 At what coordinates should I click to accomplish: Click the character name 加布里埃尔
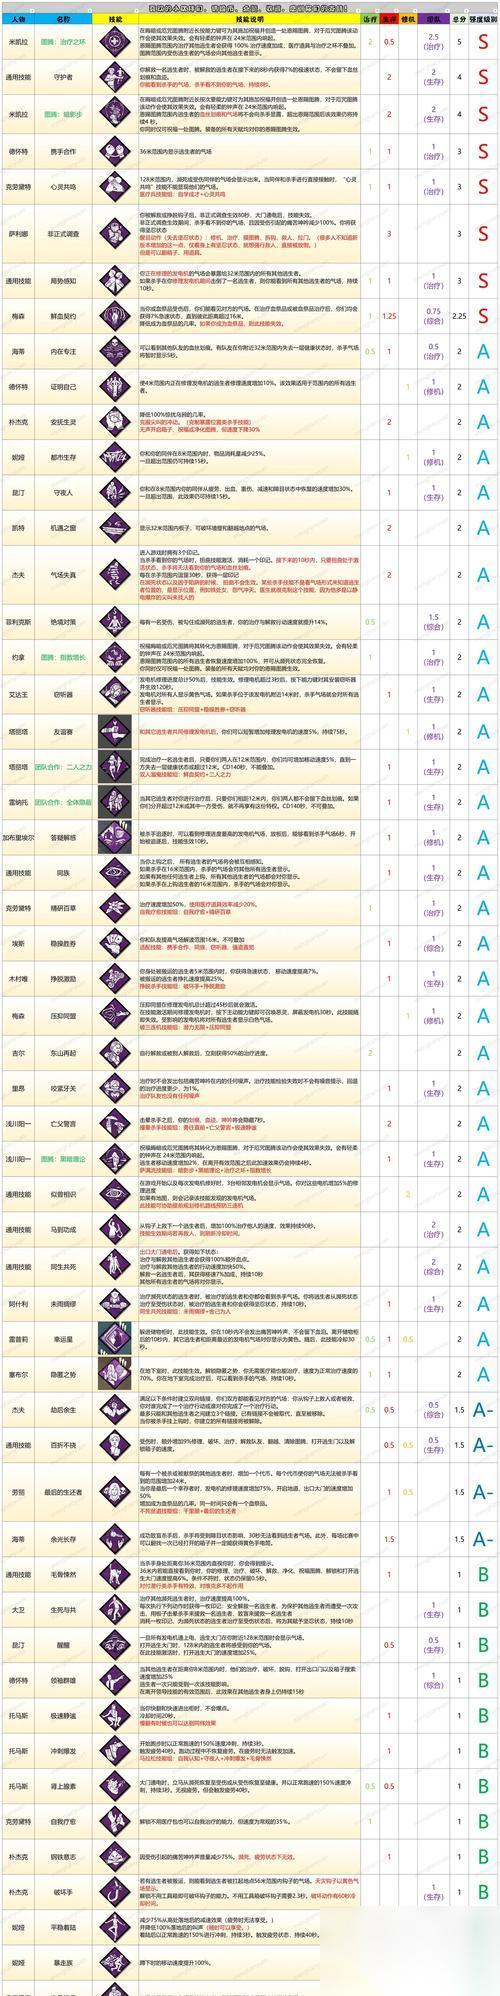19,837
